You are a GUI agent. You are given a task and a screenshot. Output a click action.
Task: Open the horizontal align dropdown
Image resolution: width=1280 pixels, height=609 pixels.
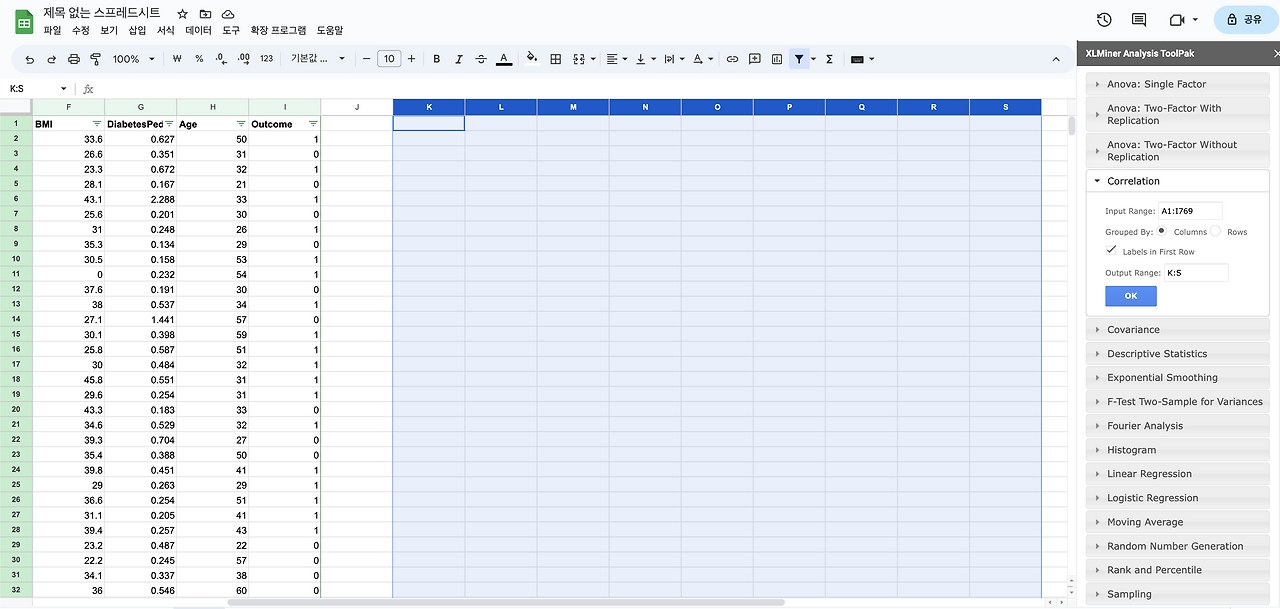[x=616, y=59]
